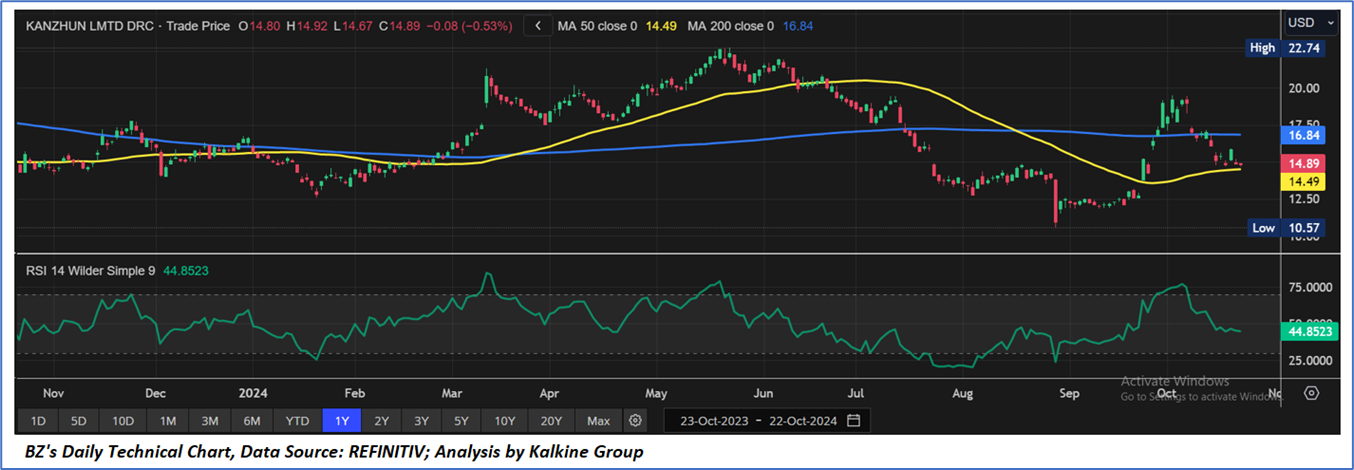1354x470 pixels.
Task: Switch to the 6M range
Action: [252, 420]
